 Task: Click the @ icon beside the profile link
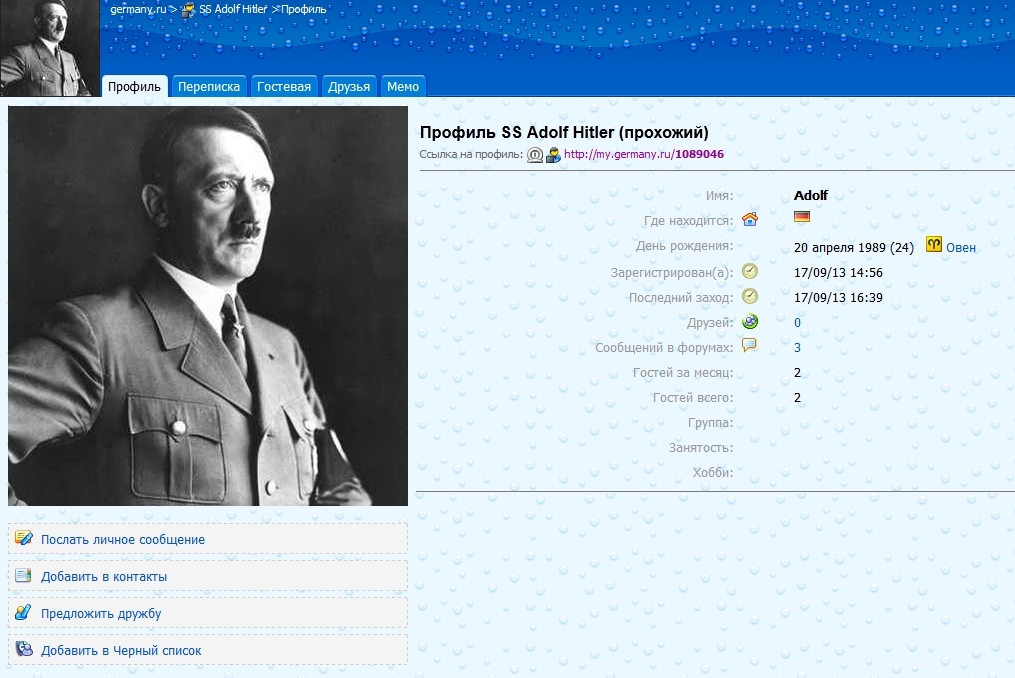535,155
